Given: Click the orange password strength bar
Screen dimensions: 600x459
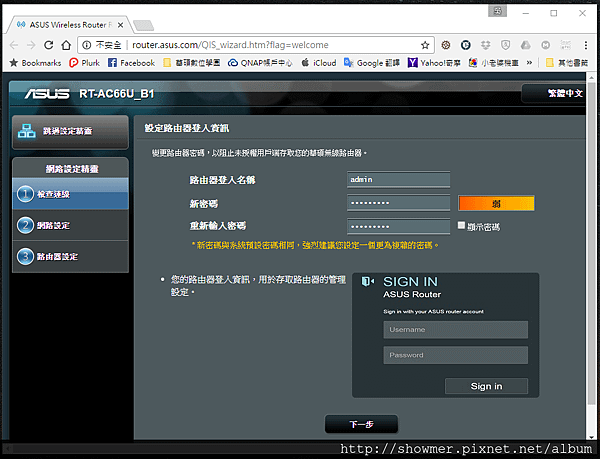Looking at the screenshot, I should [496, 203].
